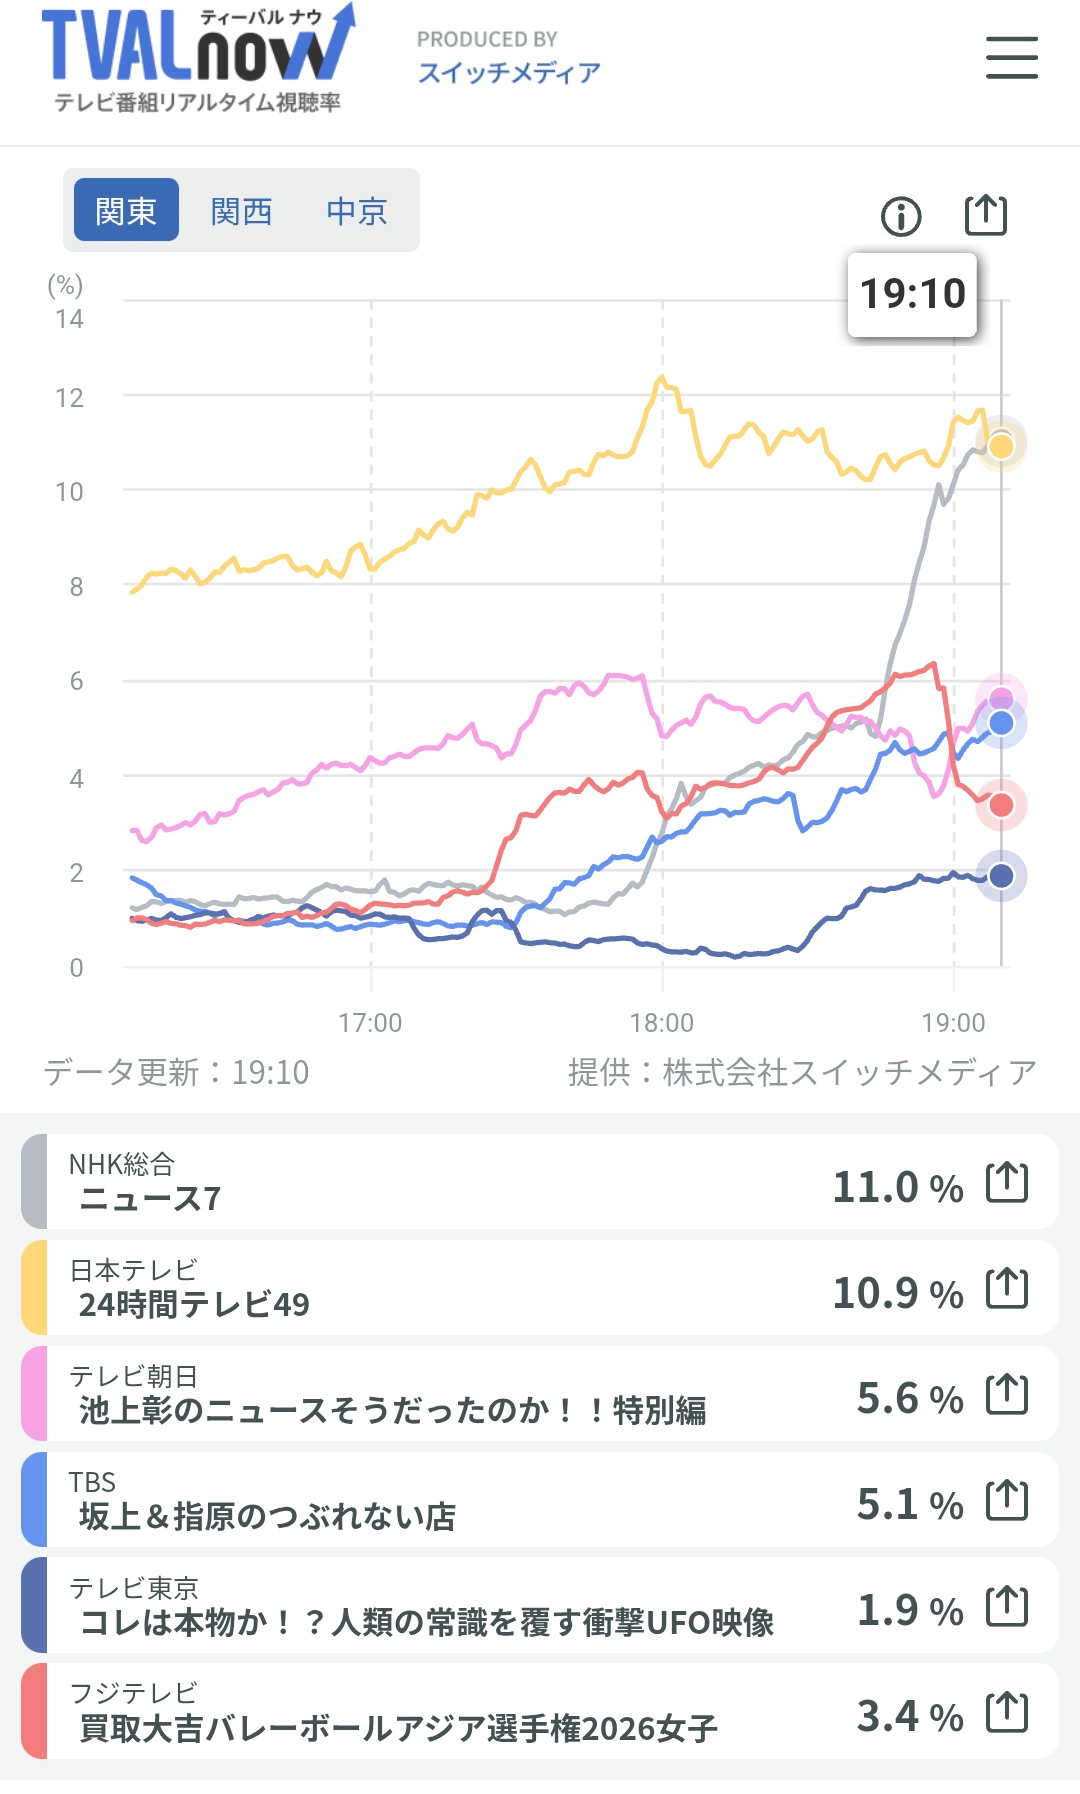Share the 24時間テレビ49 rating
1080x1794 pixels.
1007,1288
